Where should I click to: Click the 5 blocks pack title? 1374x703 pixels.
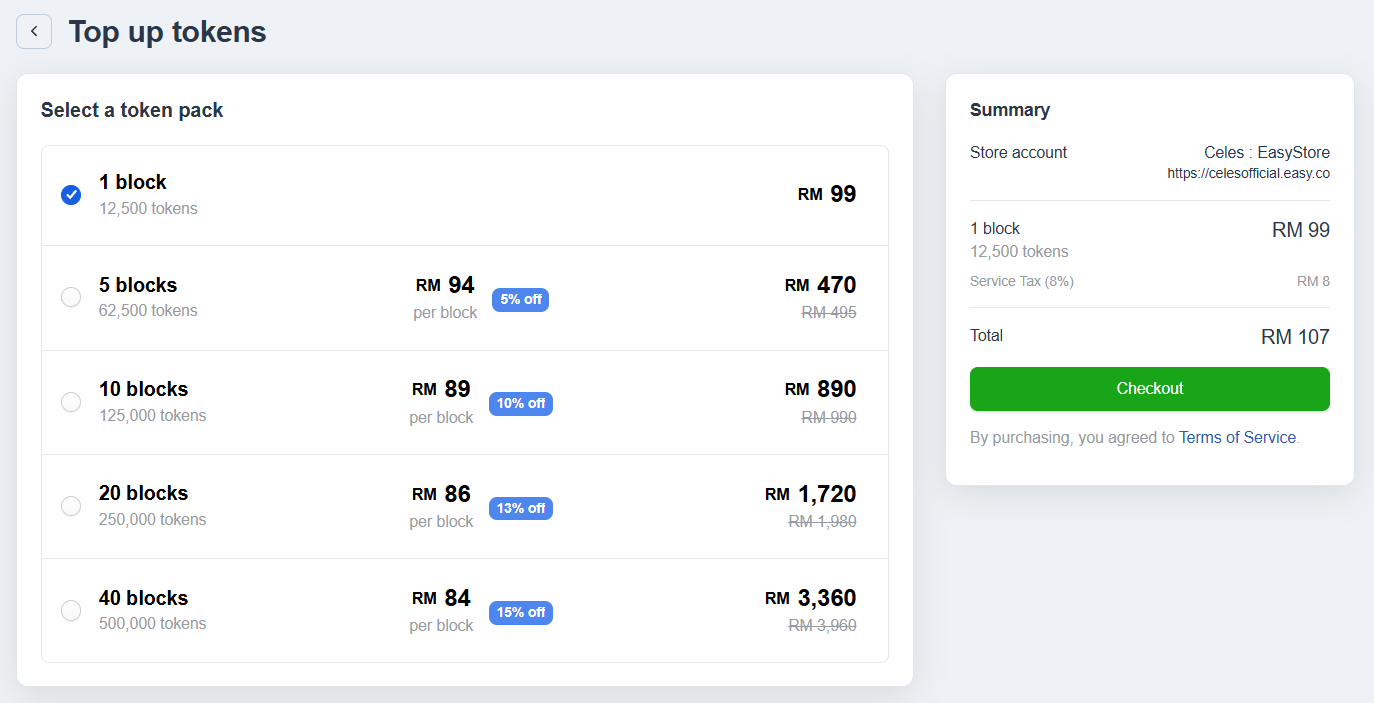138,285
